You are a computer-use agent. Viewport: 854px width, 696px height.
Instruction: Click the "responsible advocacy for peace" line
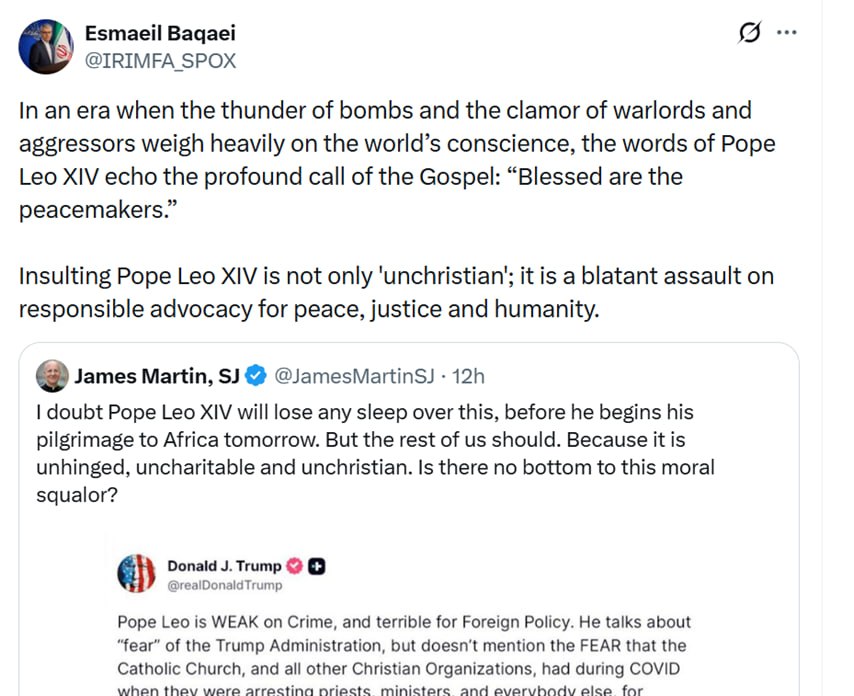coord(308,309)
